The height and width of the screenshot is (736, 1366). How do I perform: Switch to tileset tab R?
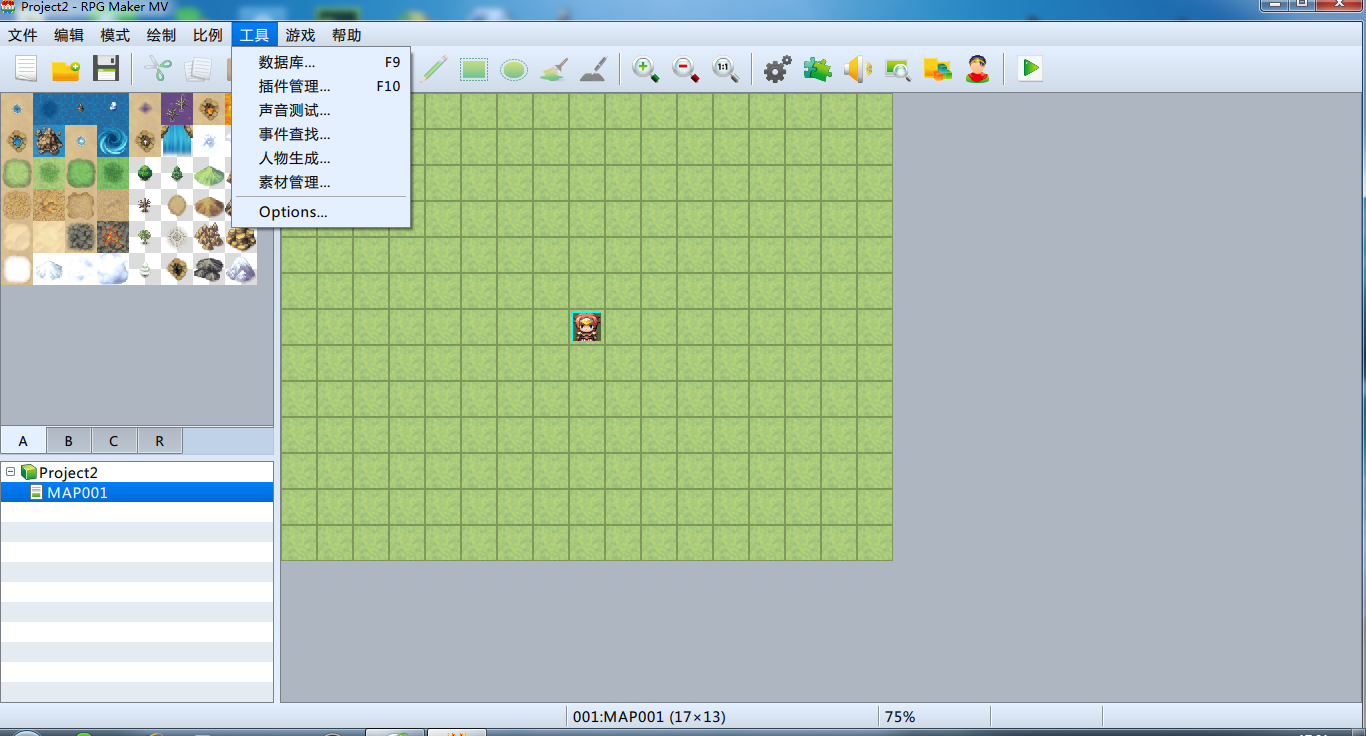click(160, 441)
